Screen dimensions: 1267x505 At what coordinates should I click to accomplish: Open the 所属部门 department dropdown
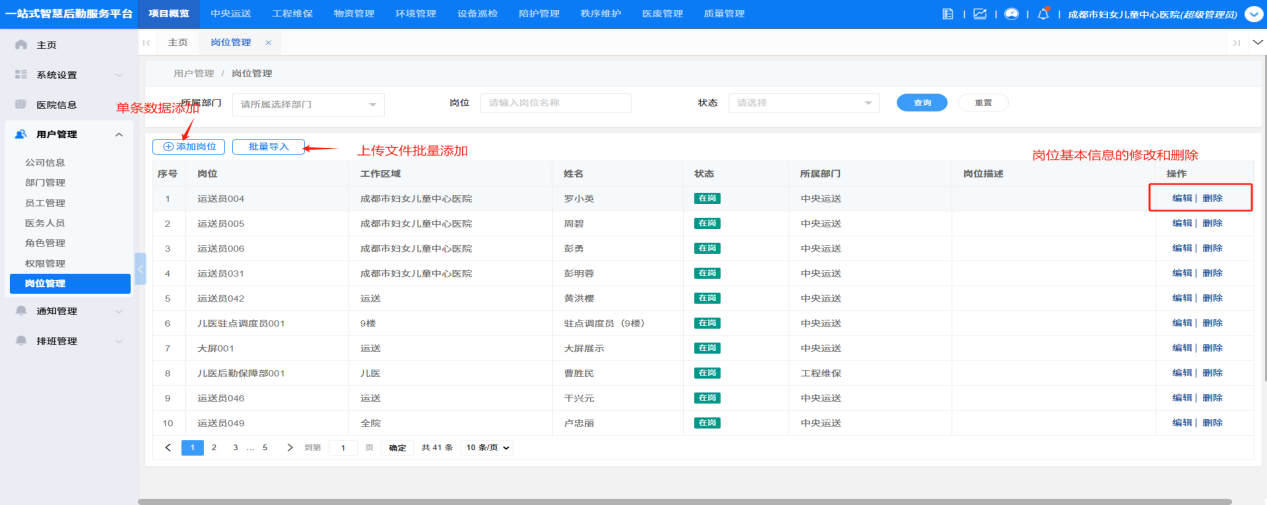pos(308,103)
